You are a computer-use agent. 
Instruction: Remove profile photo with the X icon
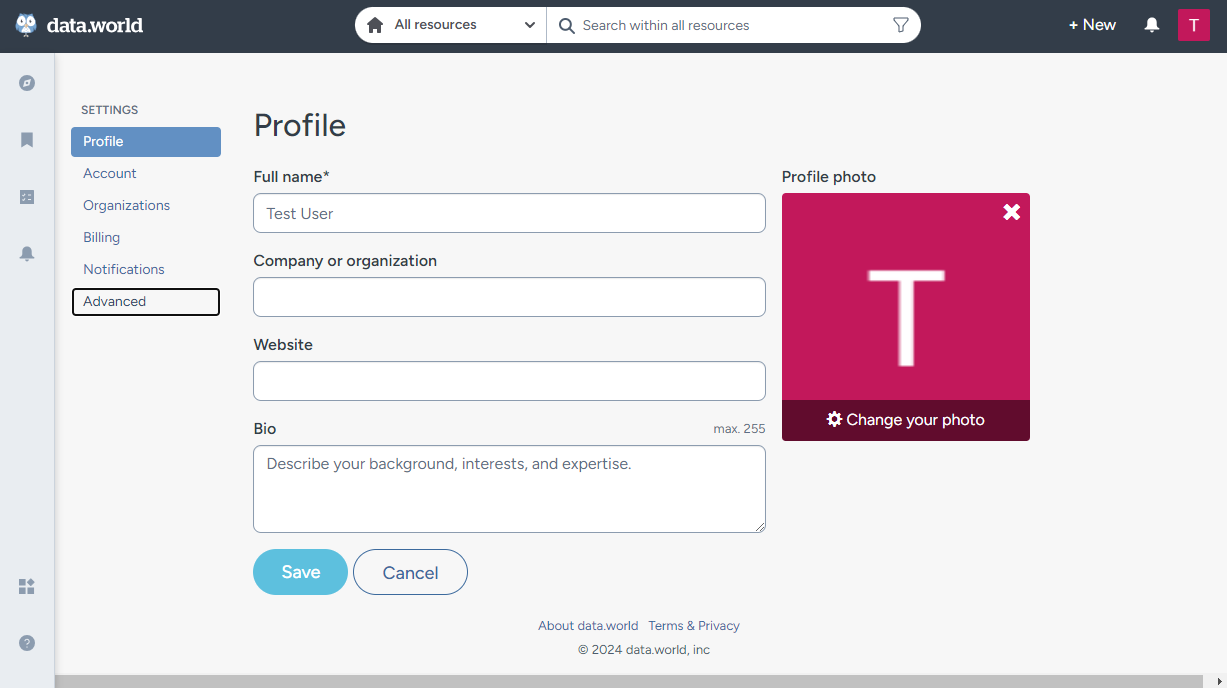point(1012,211)
